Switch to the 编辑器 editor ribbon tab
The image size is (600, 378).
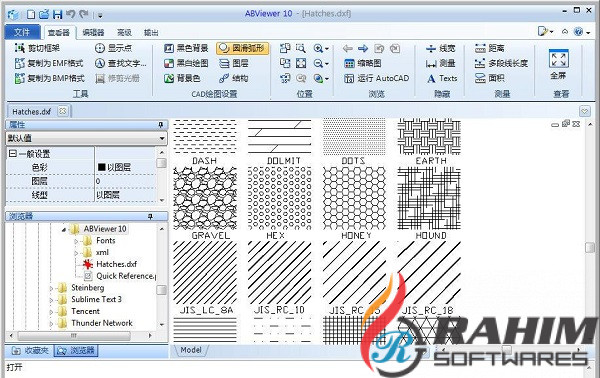tap(93, 33)
